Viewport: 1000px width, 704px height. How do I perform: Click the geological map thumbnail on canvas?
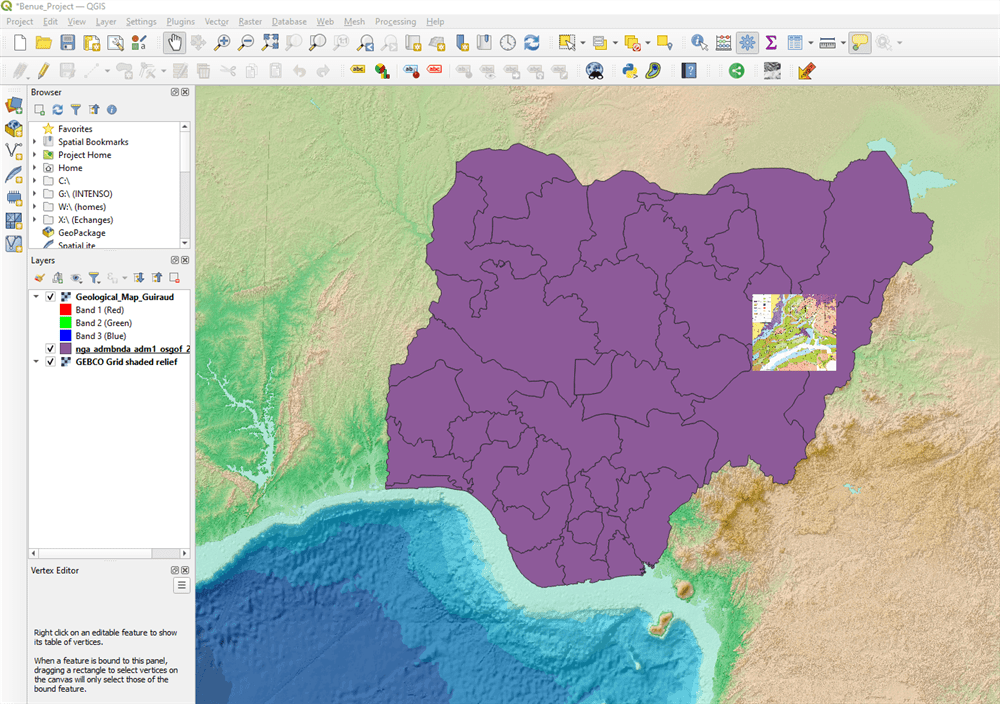point(793,332)
